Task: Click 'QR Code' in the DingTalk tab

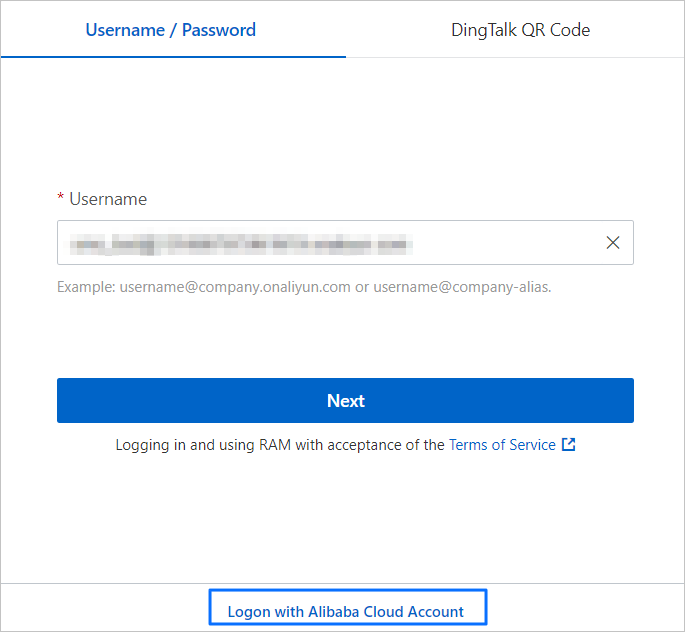Action: click(x=556, y=30)
